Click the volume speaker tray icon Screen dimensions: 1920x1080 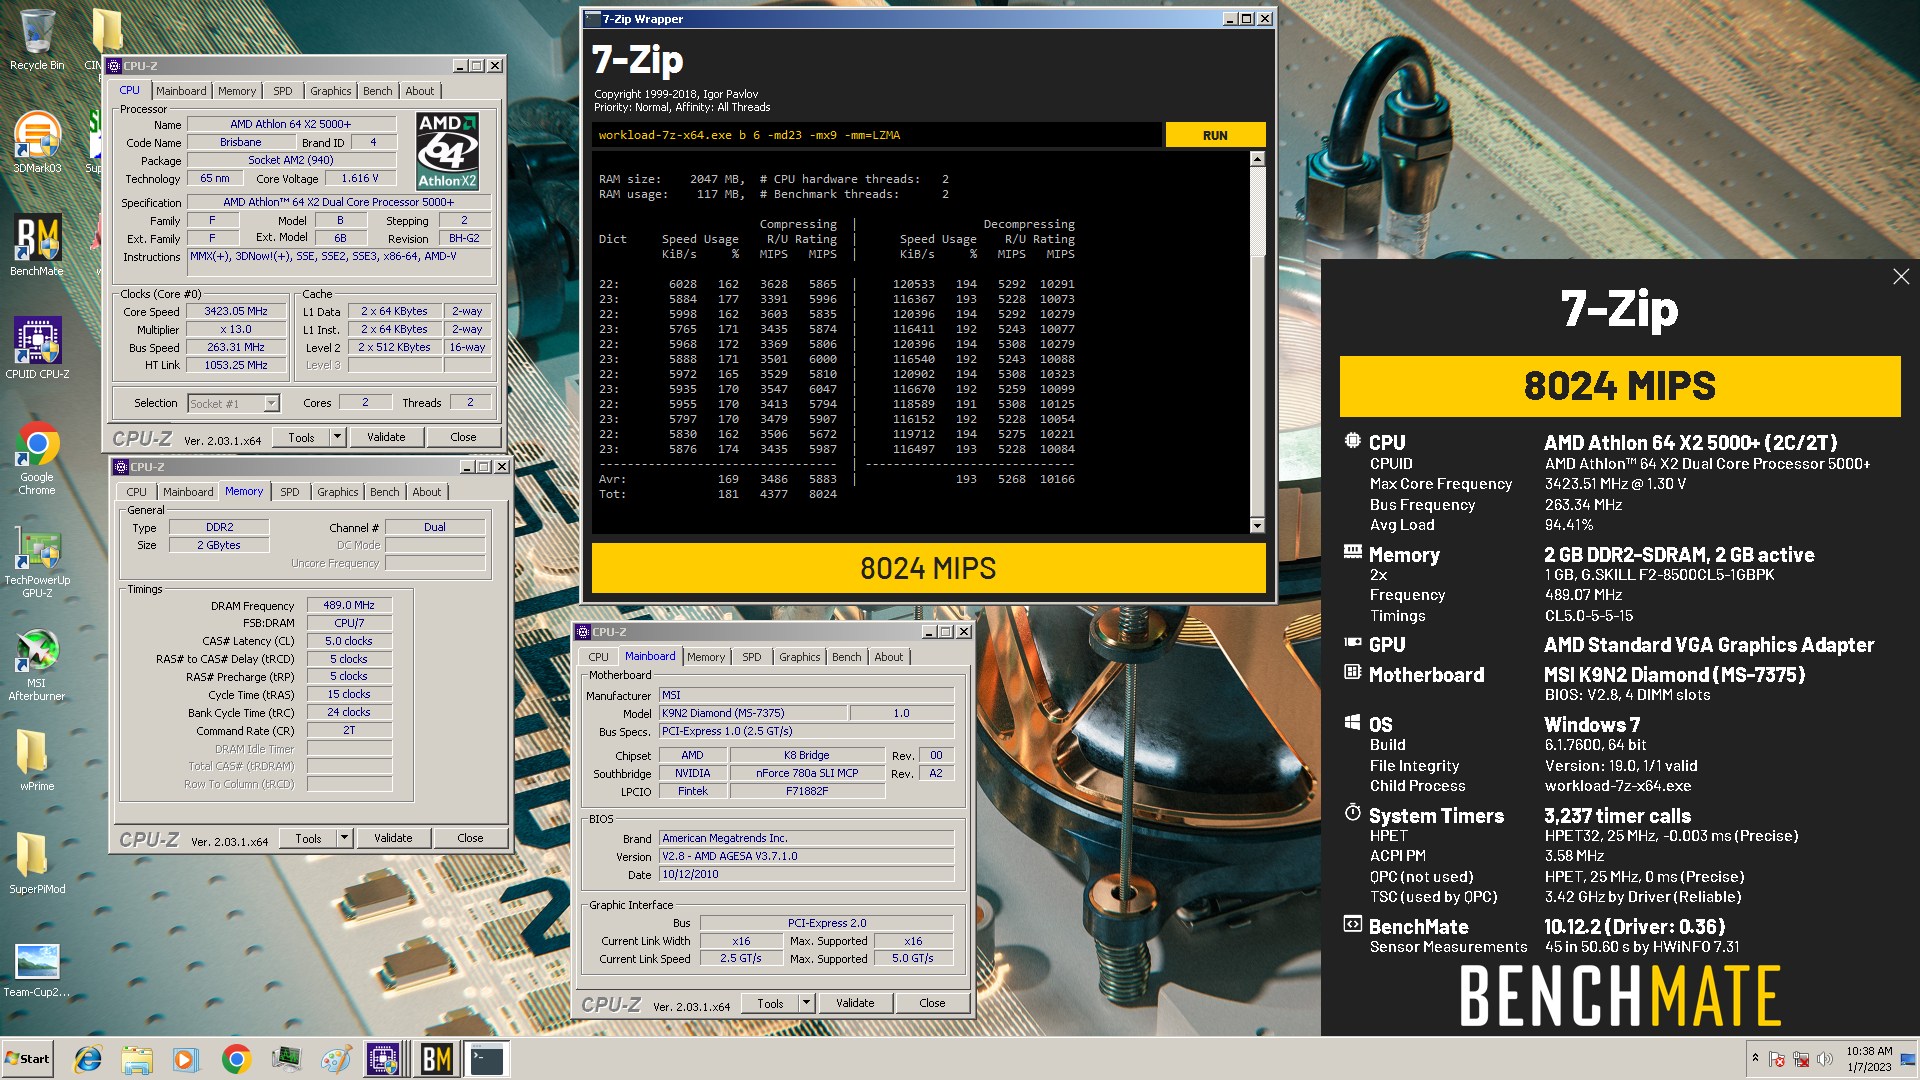tap(1825, 1059)
